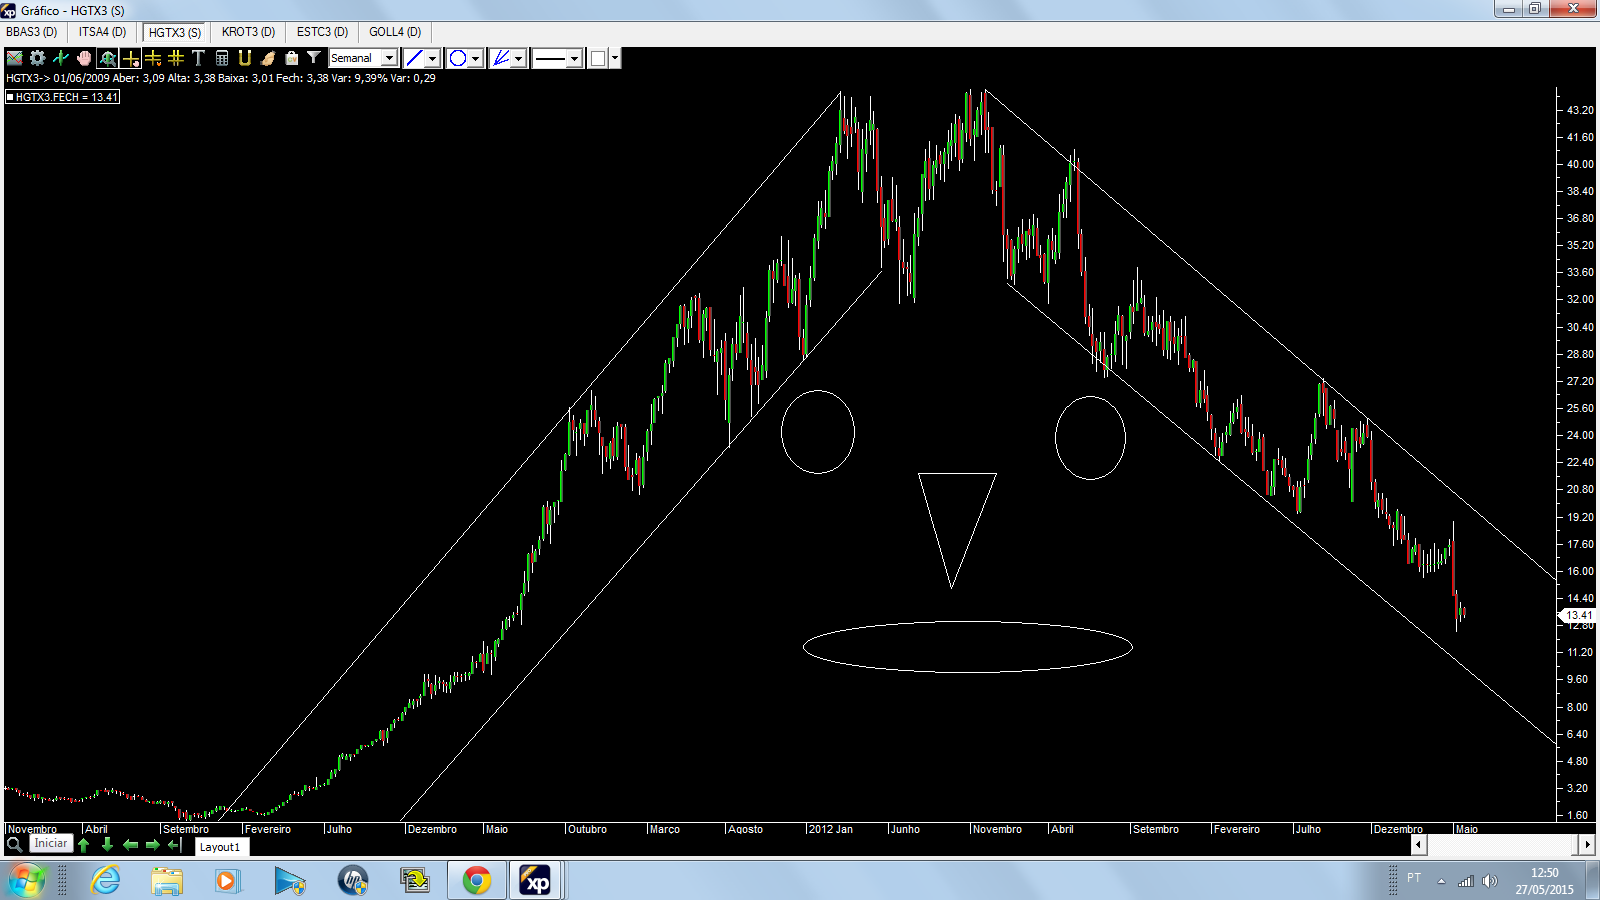Click the magnet U snap icon
This screenshot has height=900, width=1600.
coord(245,58)
